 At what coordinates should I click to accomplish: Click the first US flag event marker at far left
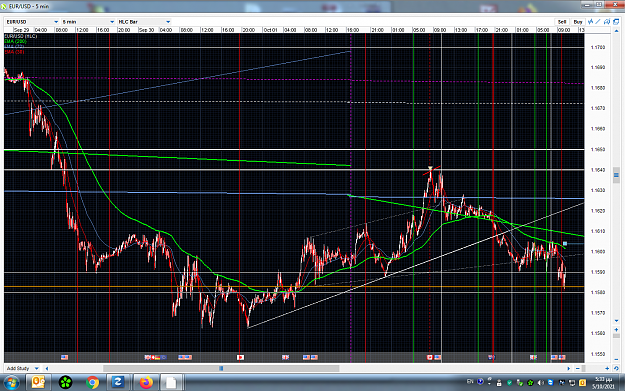point(65,358)
